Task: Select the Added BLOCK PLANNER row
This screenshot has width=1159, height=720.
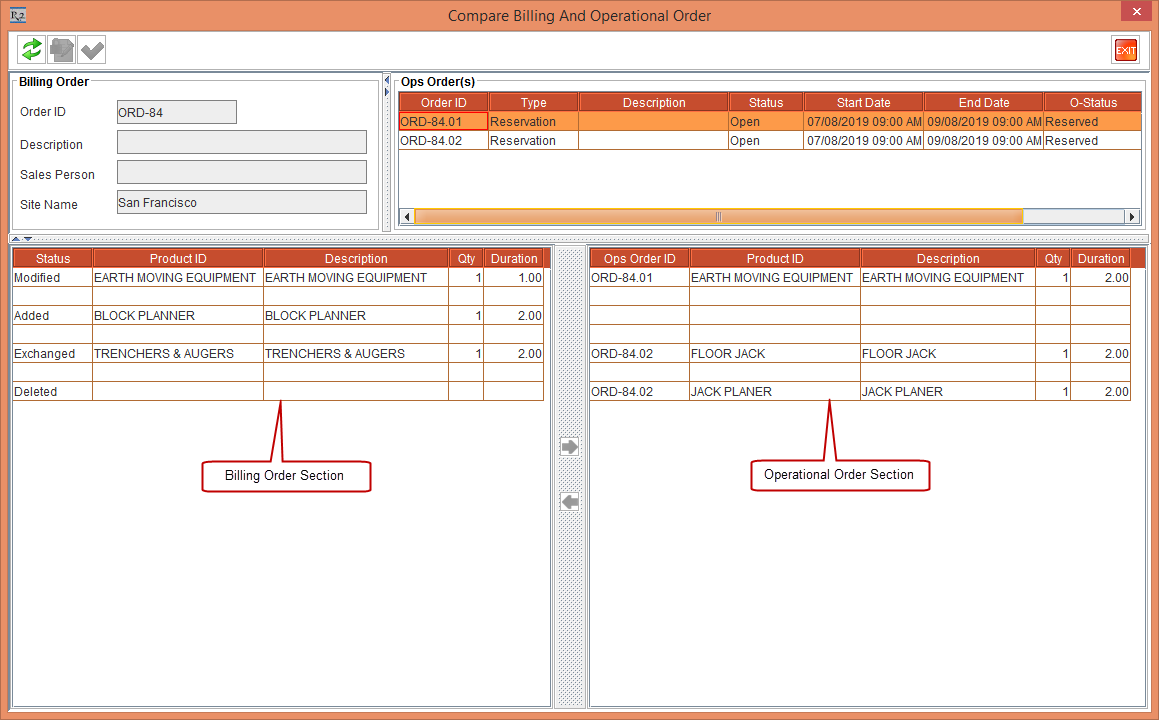Action: coord(250,315)
